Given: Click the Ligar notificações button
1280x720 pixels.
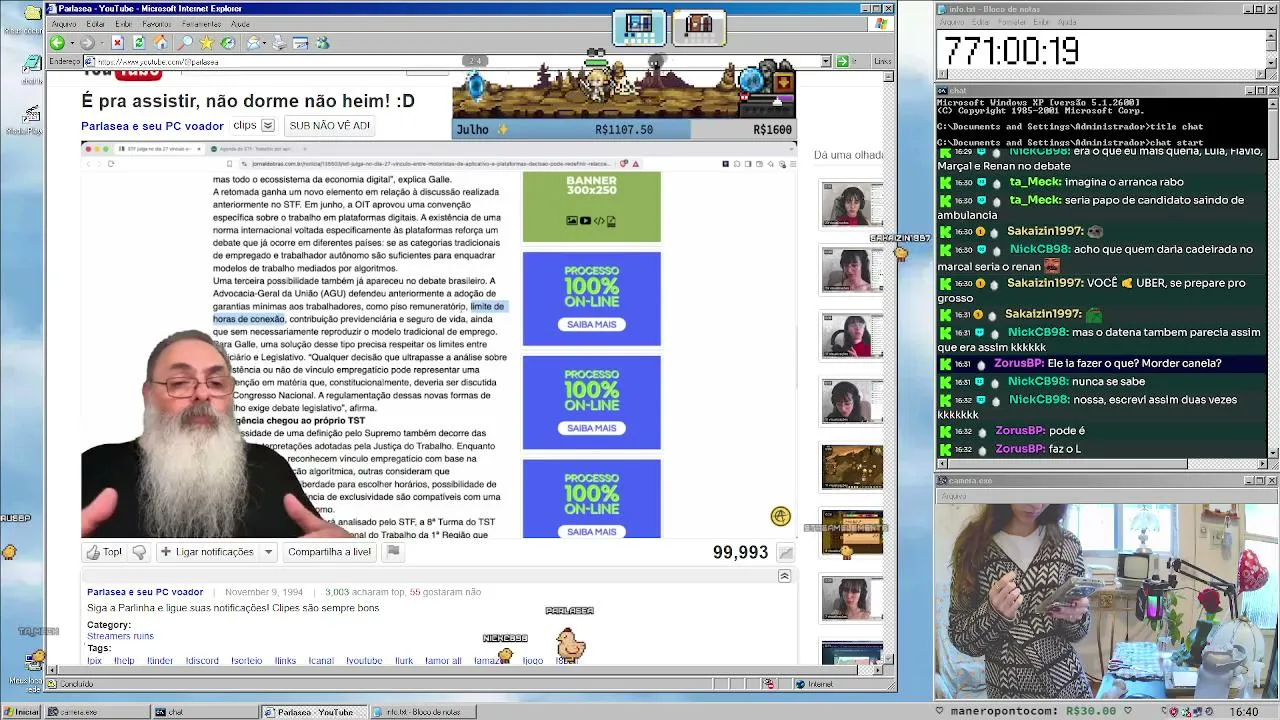Looking at the screenshot, I should (207, 552).
